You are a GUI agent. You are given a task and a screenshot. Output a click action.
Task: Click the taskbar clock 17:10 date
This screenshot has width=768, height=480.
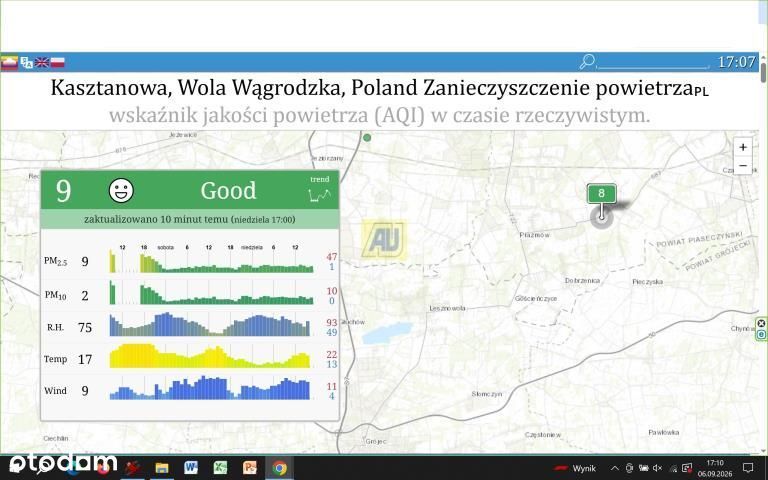tap(715, 468)
